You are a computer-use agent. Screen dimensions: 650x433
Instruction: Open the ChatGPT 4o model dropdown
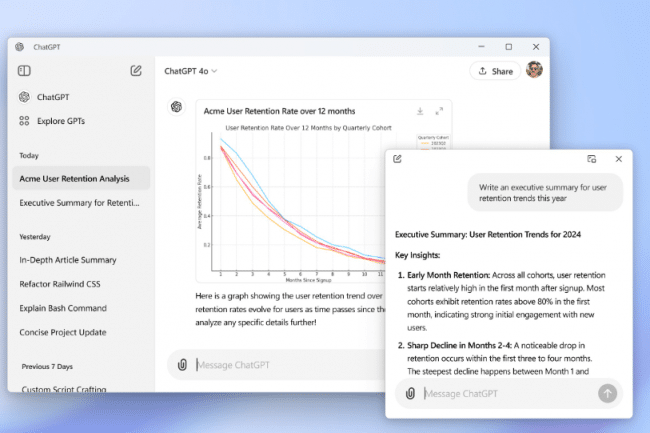pyautogui.click(x=191, y=71)
